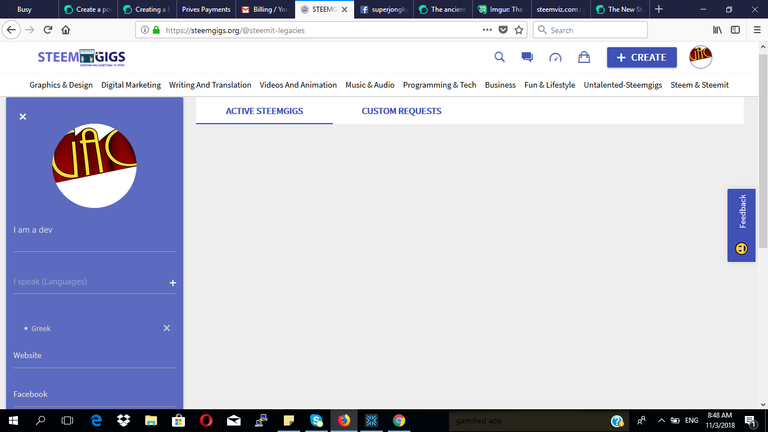Viewport: 768px width, 432px height.
Task: Switch to the superjongly Facebook tab
Action: coord(384,9)
